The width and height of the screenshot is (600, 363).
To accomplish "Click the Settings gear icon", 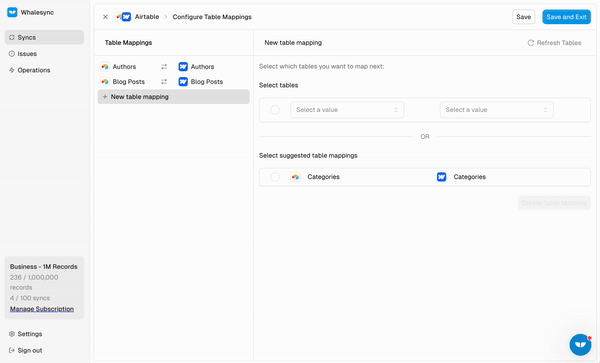I will [x=12, y=334].
